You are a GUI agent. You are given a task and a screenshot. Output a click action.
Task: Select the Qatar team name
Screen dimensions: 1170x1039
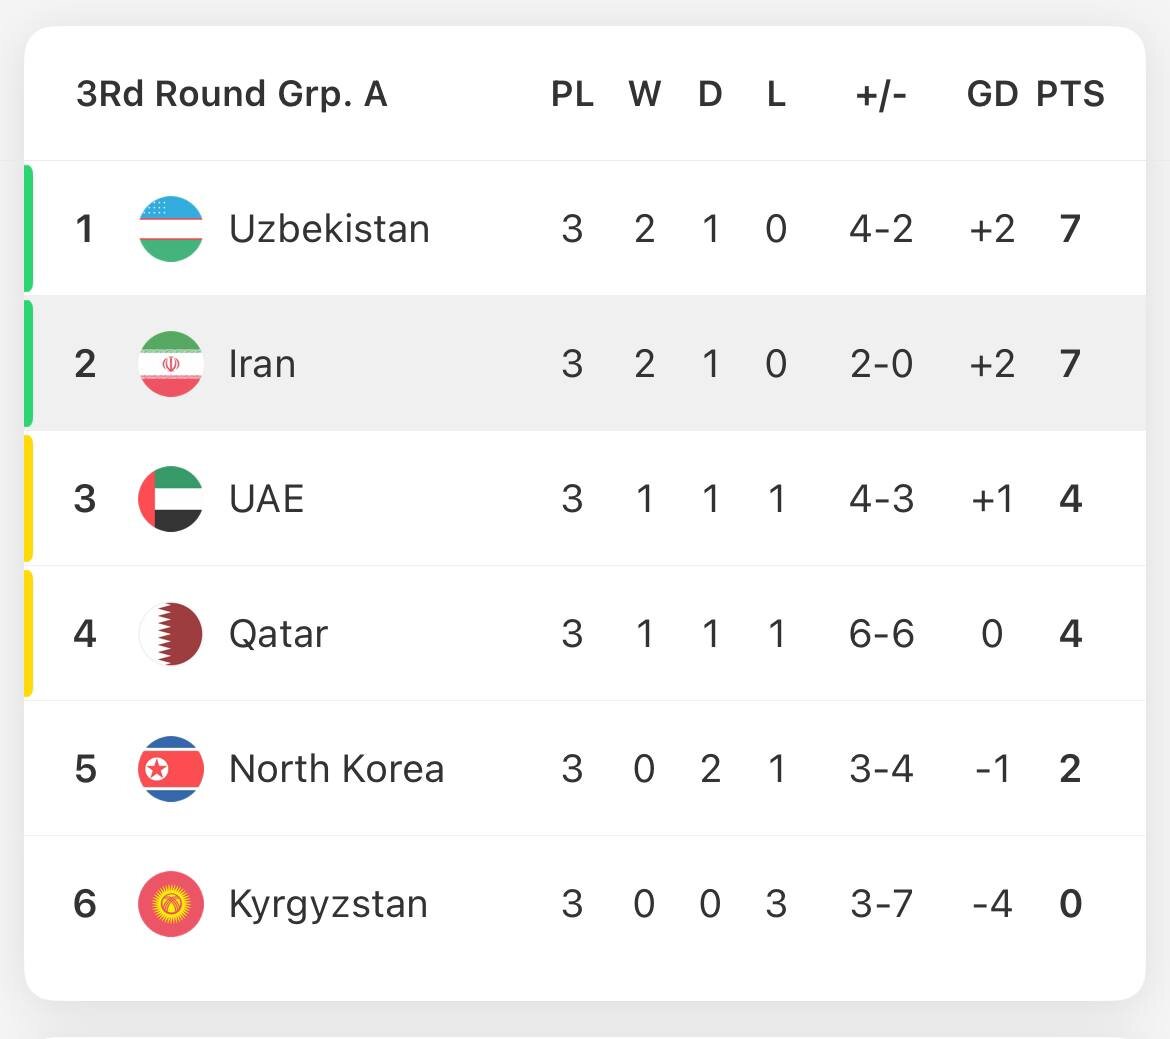pyautogui.click(x=278, y=634)
